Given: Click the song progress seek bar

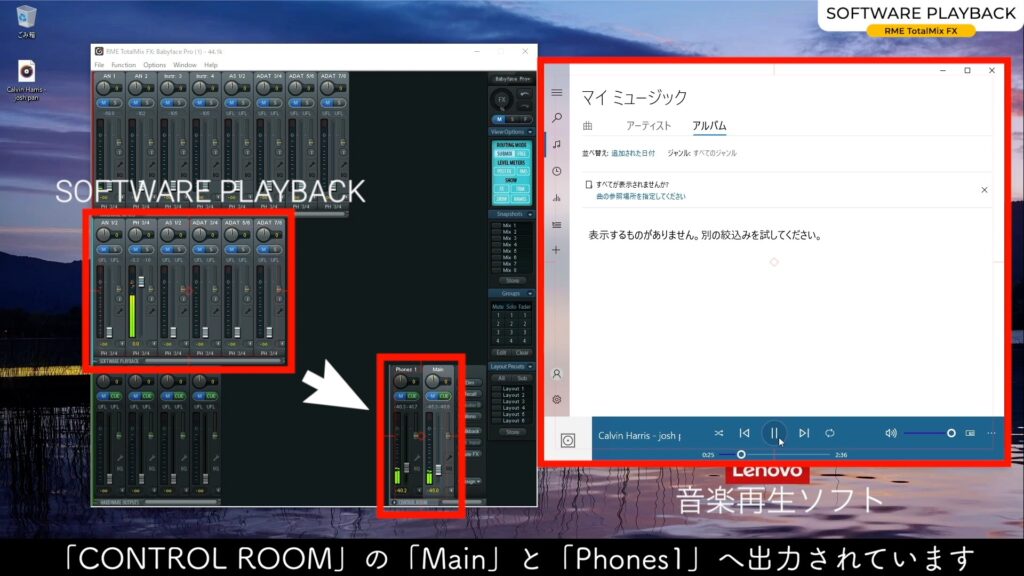Looking at the screenshot, I should 774,455.
